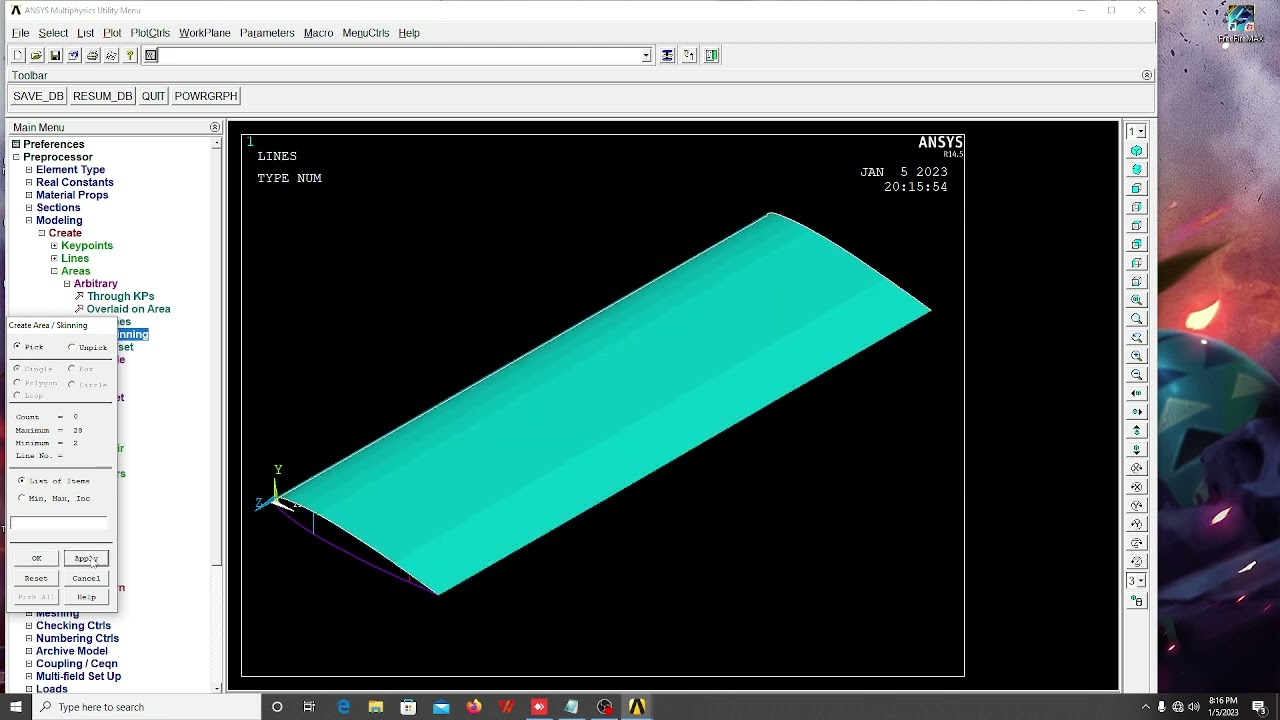The image size is (1280, 720).
Task: Open the Windows Start button
Action: pyautogui.click(x=15, y=707)
